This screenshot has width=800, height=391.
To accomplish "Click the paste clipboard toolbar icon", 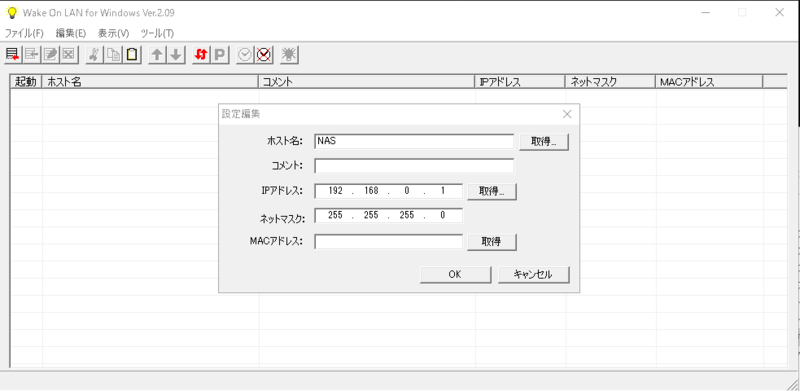I will click(132, 55).
